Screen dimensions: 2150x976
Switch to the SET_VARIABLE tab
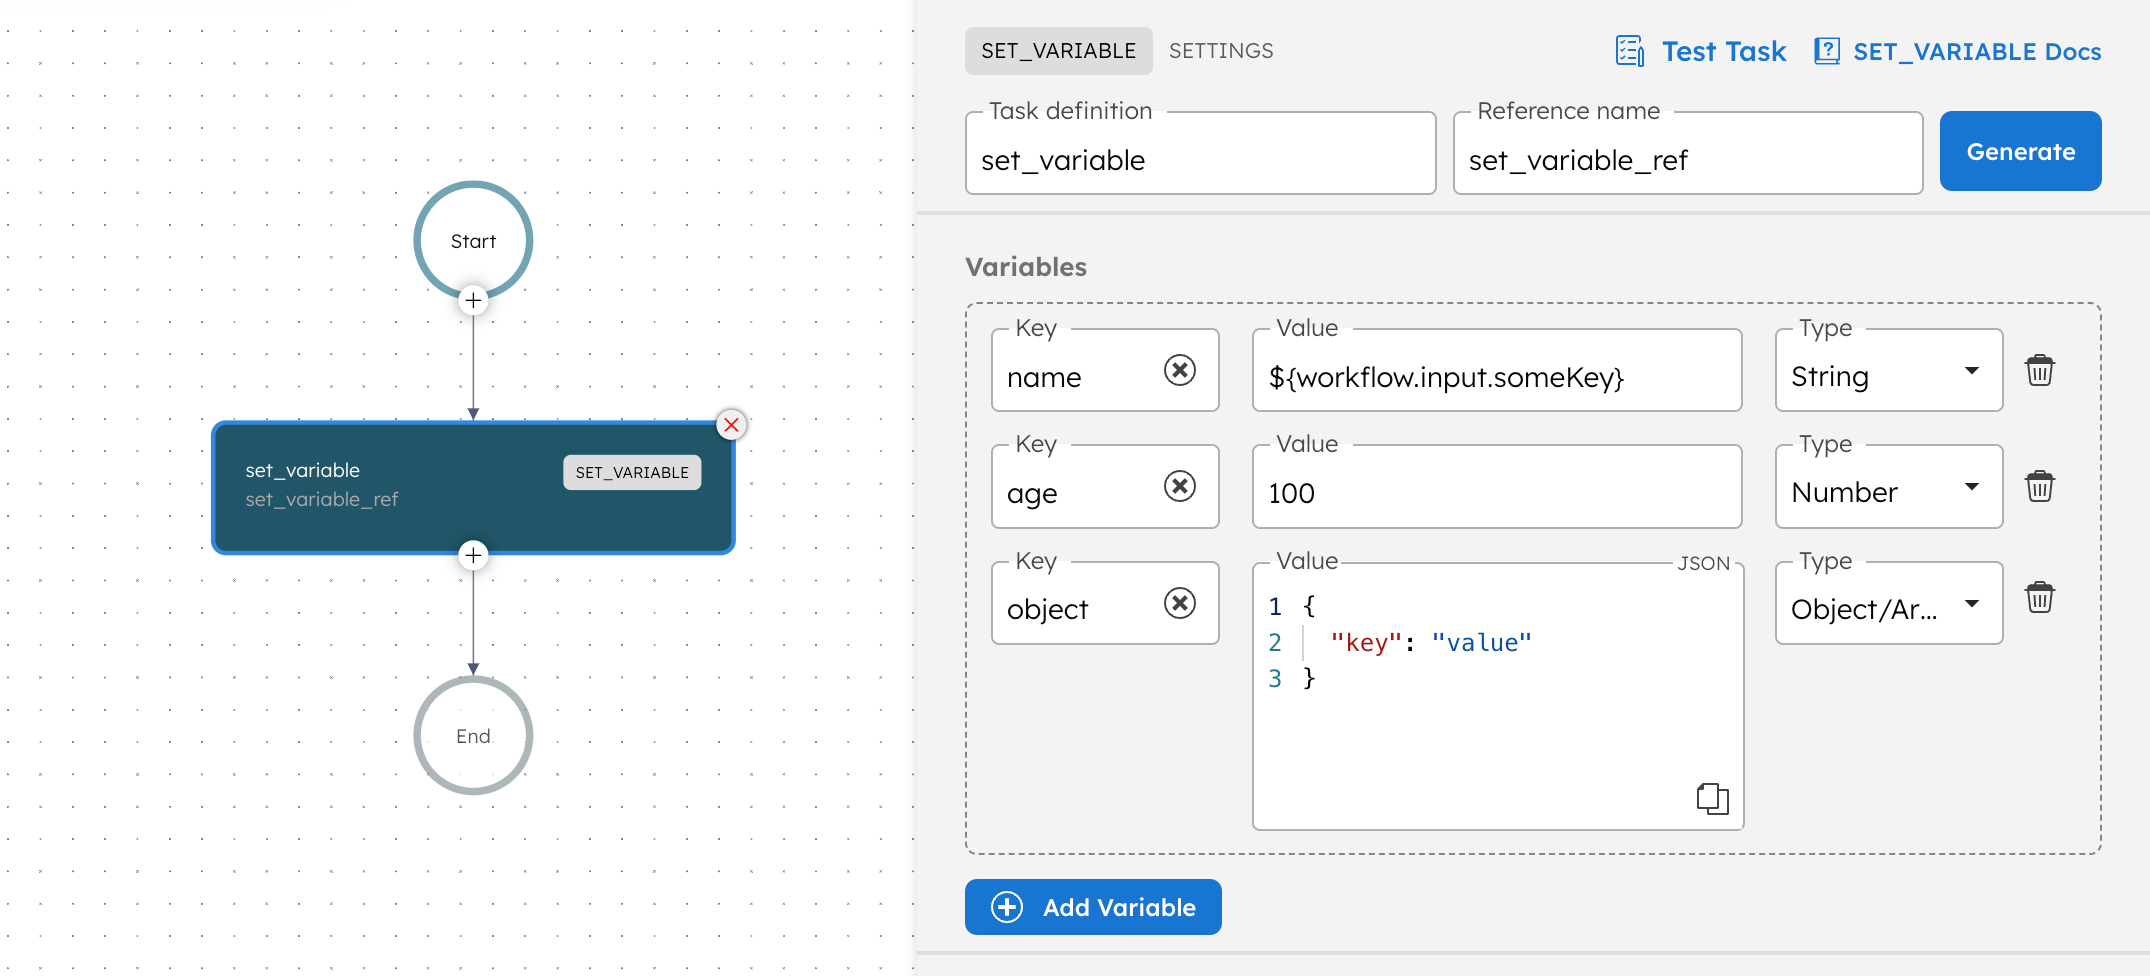pyautogui.click(x=1058, y=51)
